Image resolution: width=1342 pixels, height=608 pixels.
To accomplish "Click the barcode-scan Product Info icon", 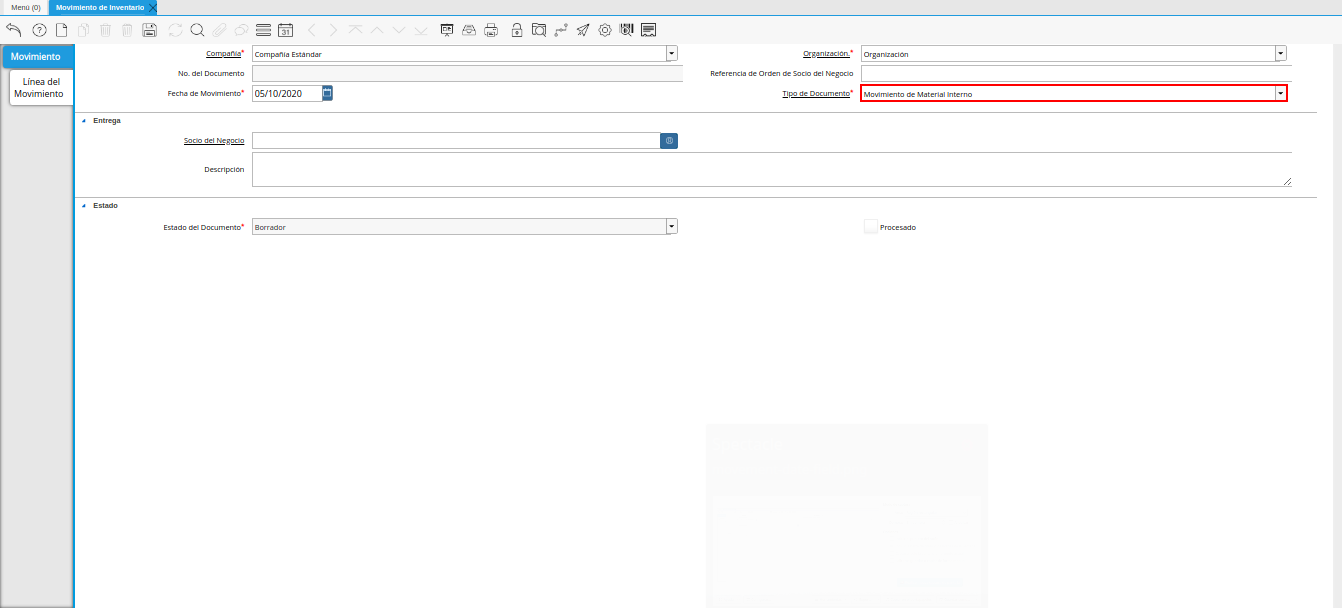I will coord(627,30).
